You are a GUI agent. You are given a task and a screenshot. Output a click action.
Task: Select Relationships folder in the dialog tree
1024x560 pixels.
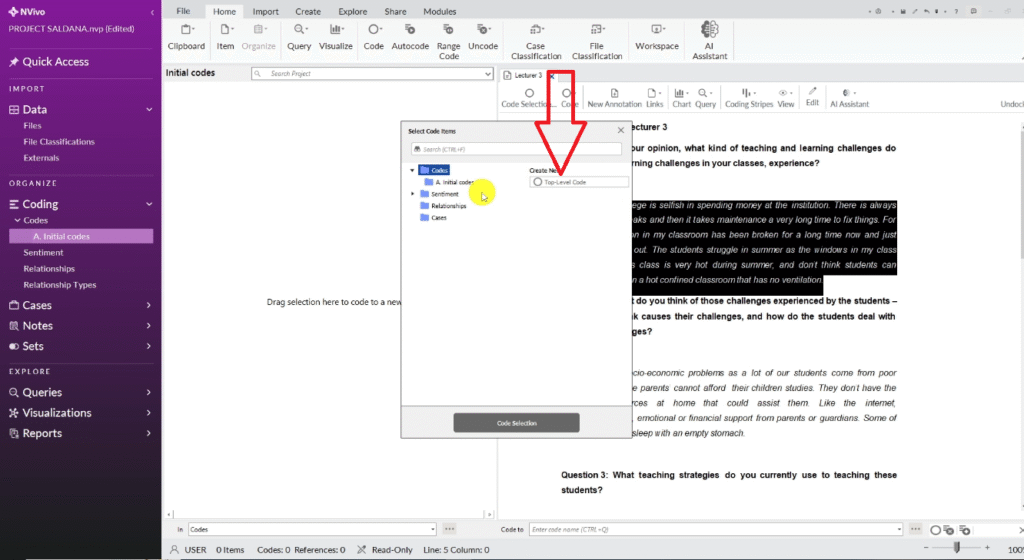pyautogui.click(x=448, y=205)
